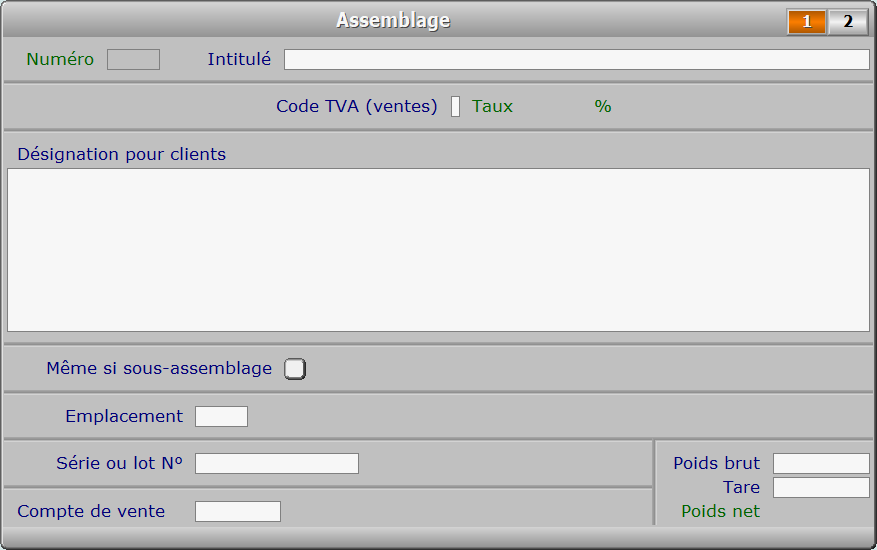Click the Poids brut input field
This screenshot has width=877, height=550.
point(821,463)
